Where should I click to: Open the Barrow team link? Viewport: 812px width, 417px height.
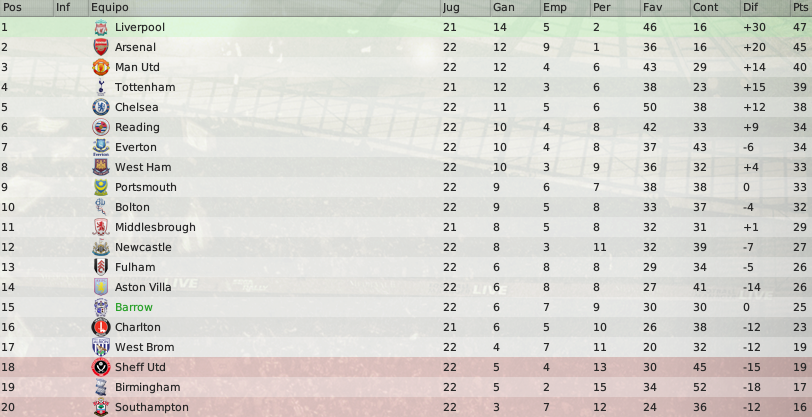[x=134, y=307]
